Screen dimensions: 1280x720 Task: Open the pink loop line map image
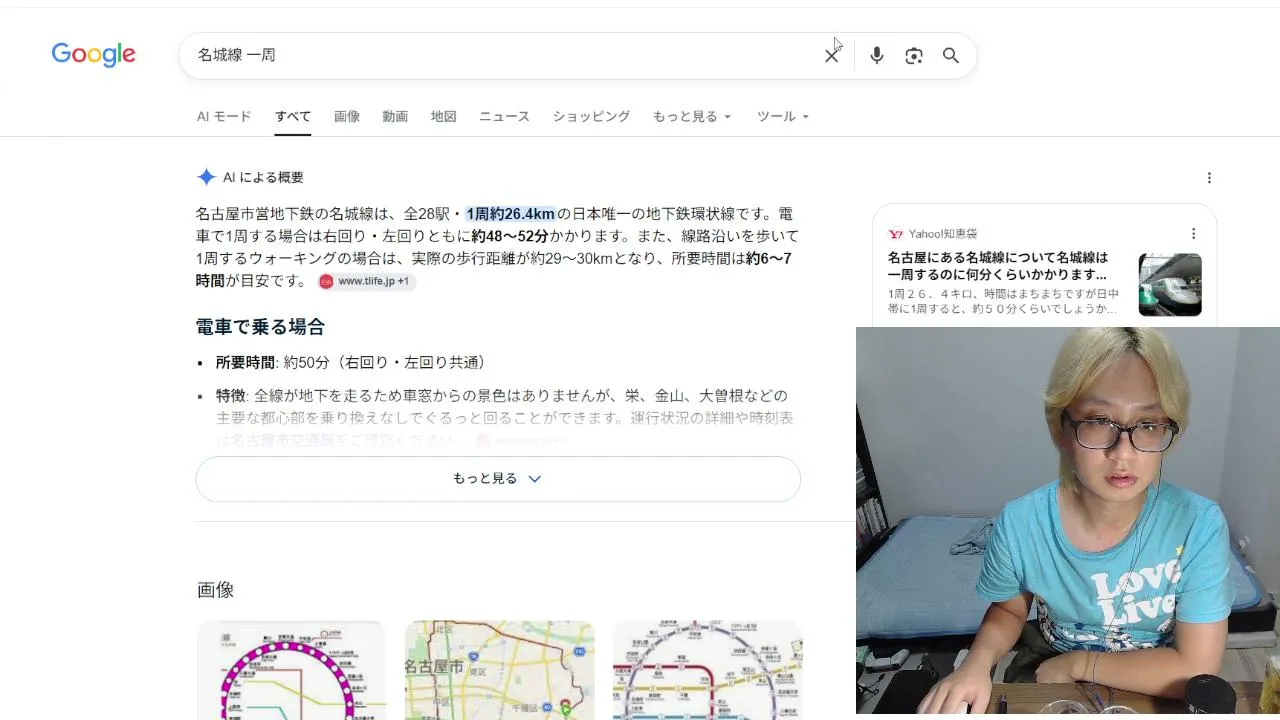tap(291, 670)
